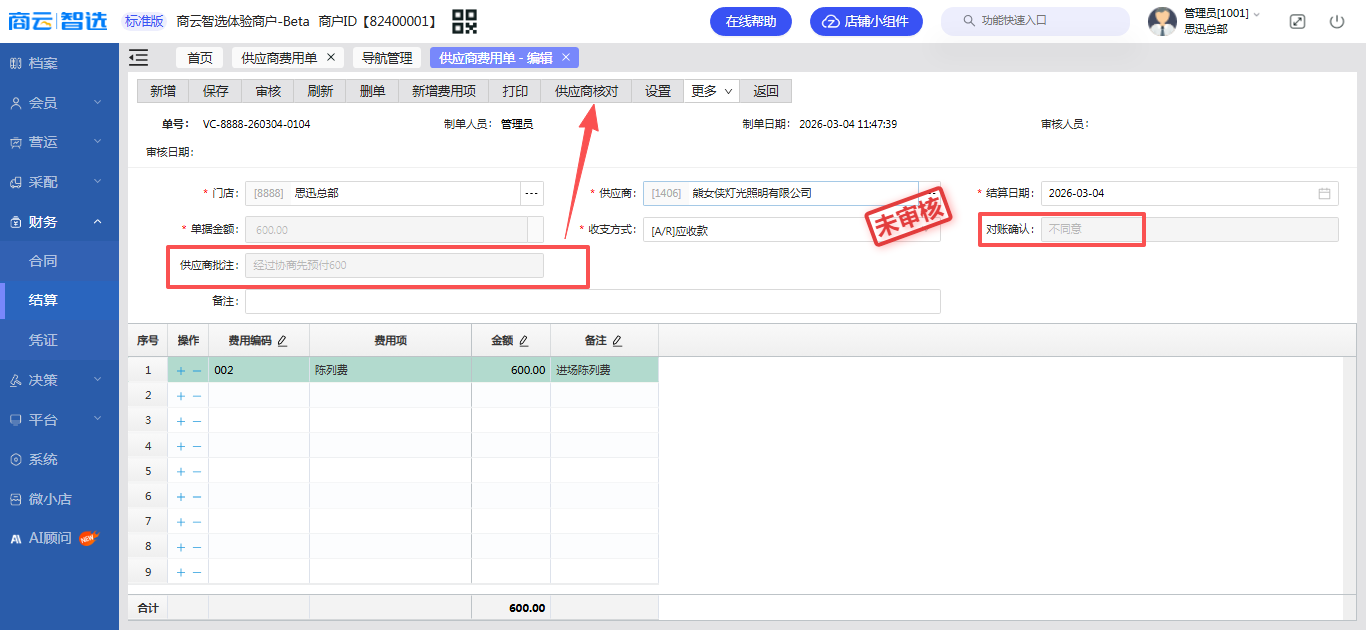Open 凭证 in the sidebar
The height and width of the screenshot is (630, 1366).
click(43, 340)
